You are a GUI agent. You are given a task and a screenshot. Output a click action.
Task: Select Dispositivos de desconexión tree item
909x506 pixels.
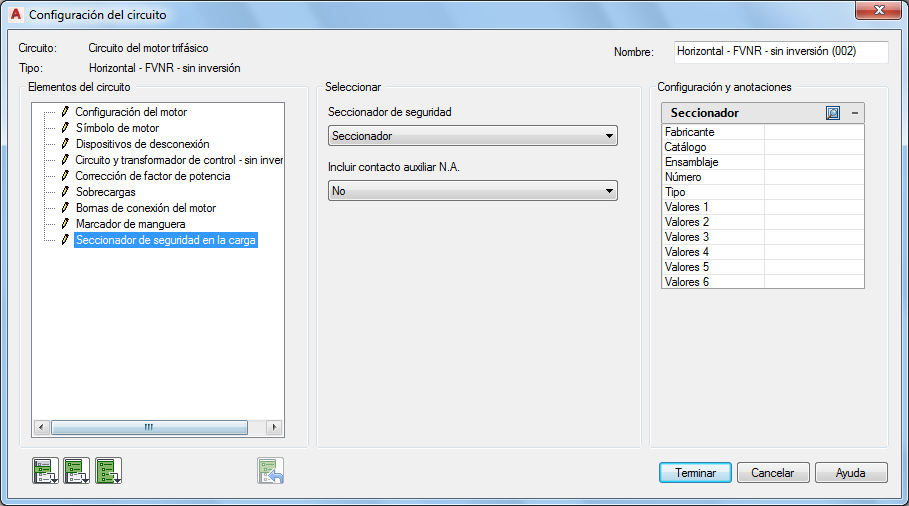point(142,144)
